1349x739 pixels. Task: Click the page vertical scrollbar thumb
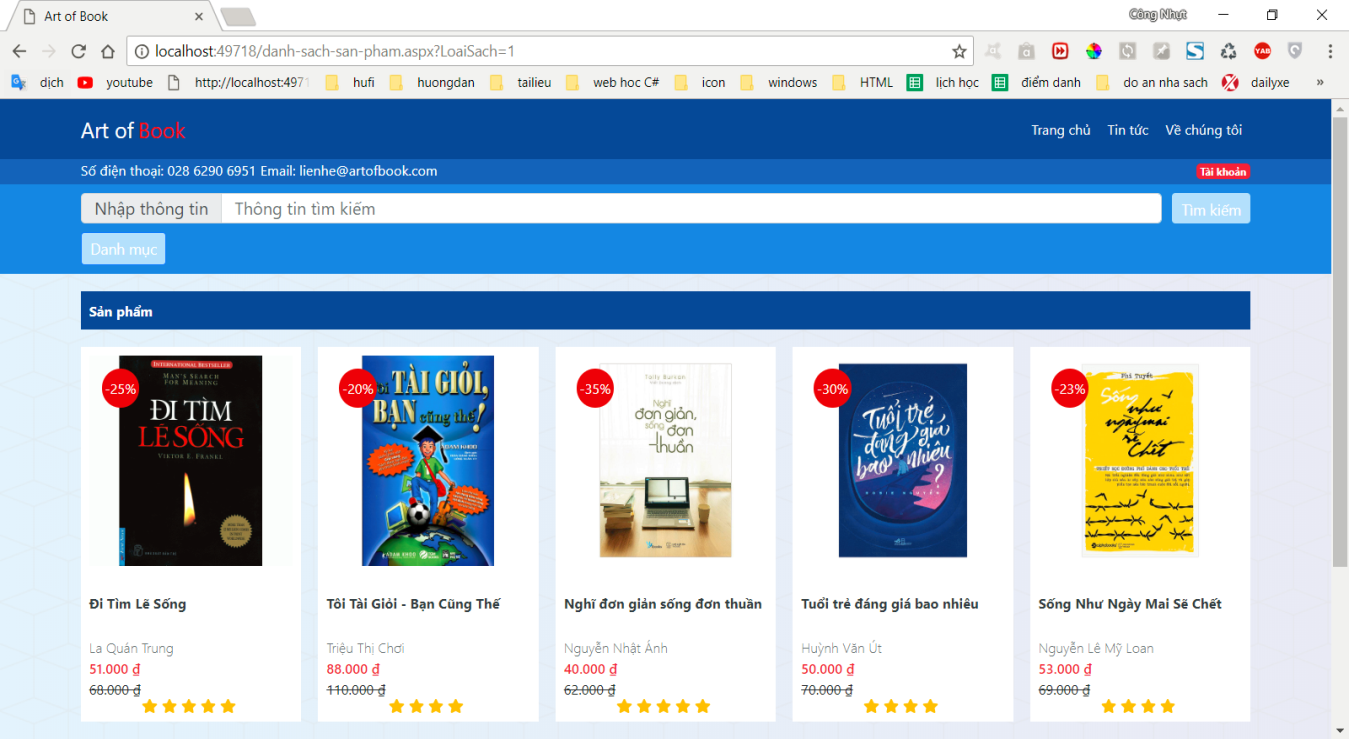coord(1340,340)
